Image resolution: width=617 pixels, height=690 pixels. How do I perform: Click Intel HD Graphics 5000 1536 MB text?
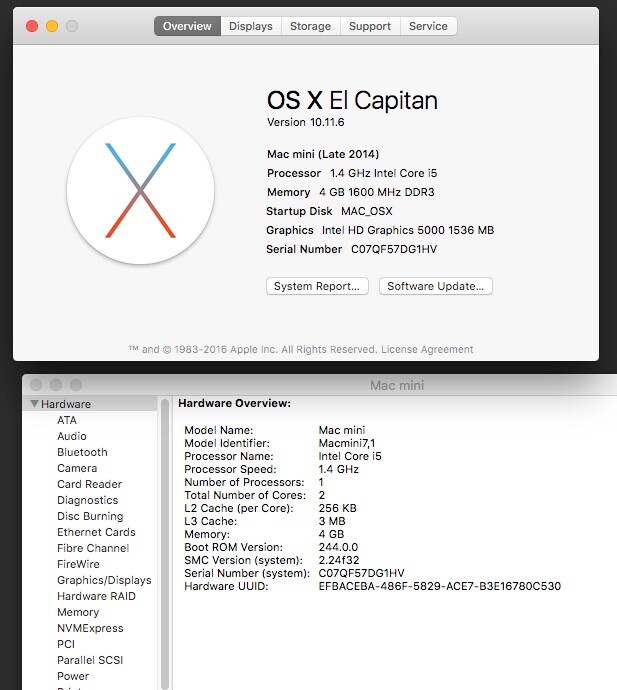(x=408, y=230)
